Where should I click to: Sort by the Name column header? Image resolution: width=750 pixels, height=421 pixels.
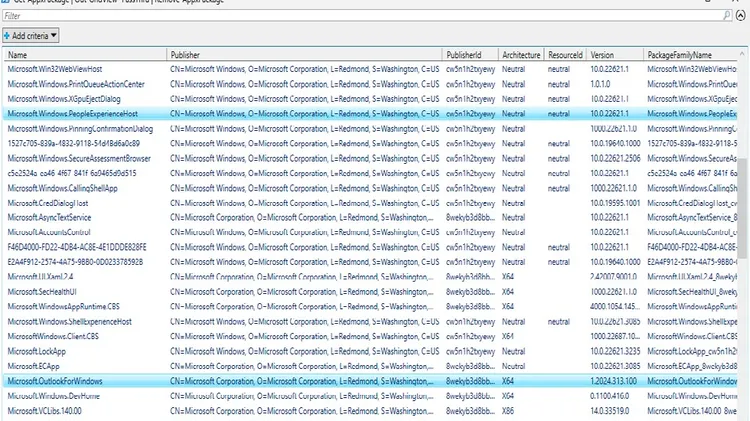[85, 55]
